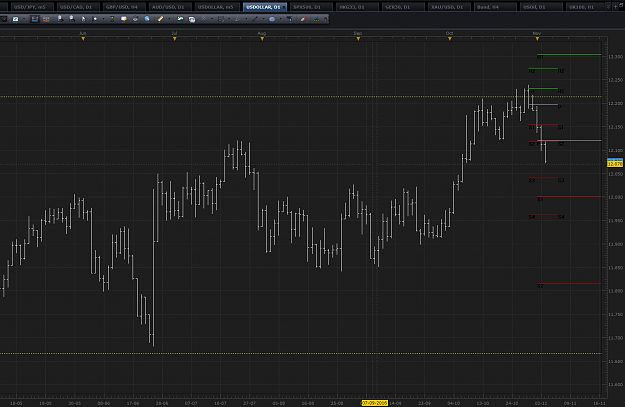Click the dimmed tool icon left of the line tool

(238, 19)
